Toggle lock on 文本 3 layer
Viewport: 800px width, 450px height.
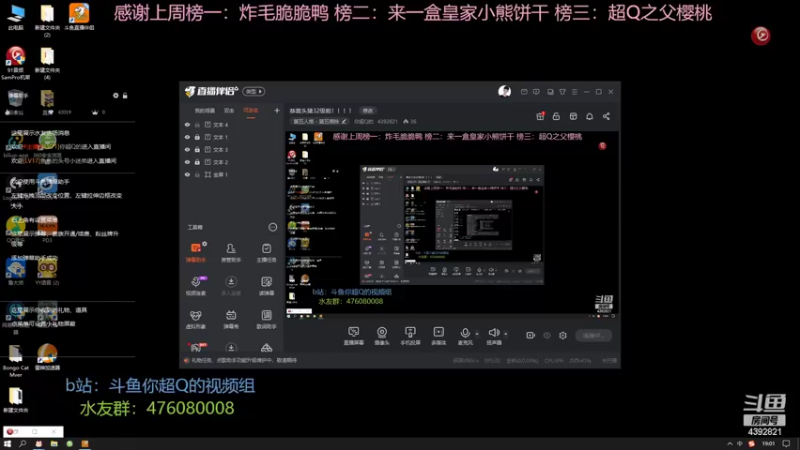[x=197, y=149]
